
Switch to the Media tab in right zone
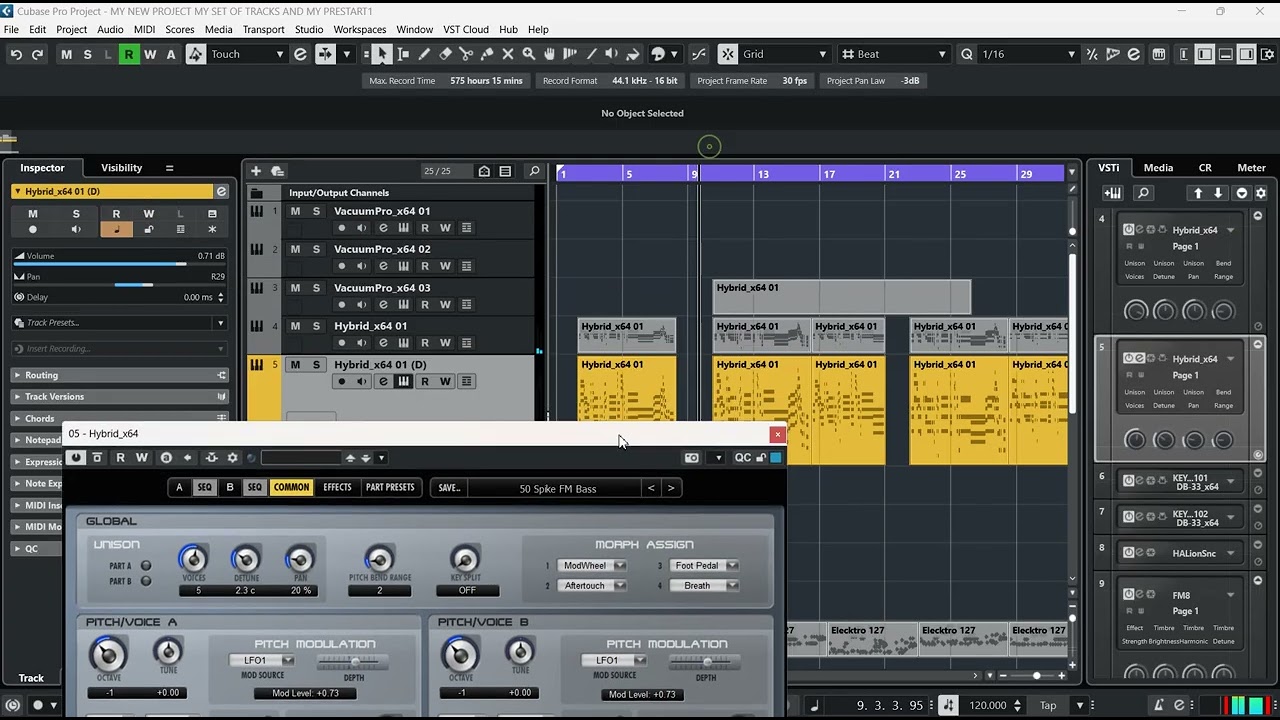coord(1158,168)
